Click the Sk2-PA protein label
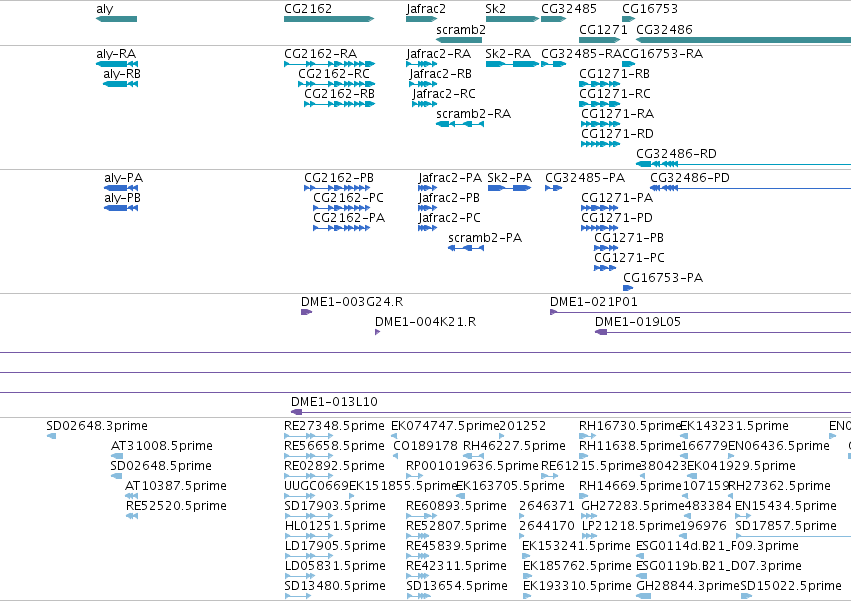851x601 pixels. [510, 178]
